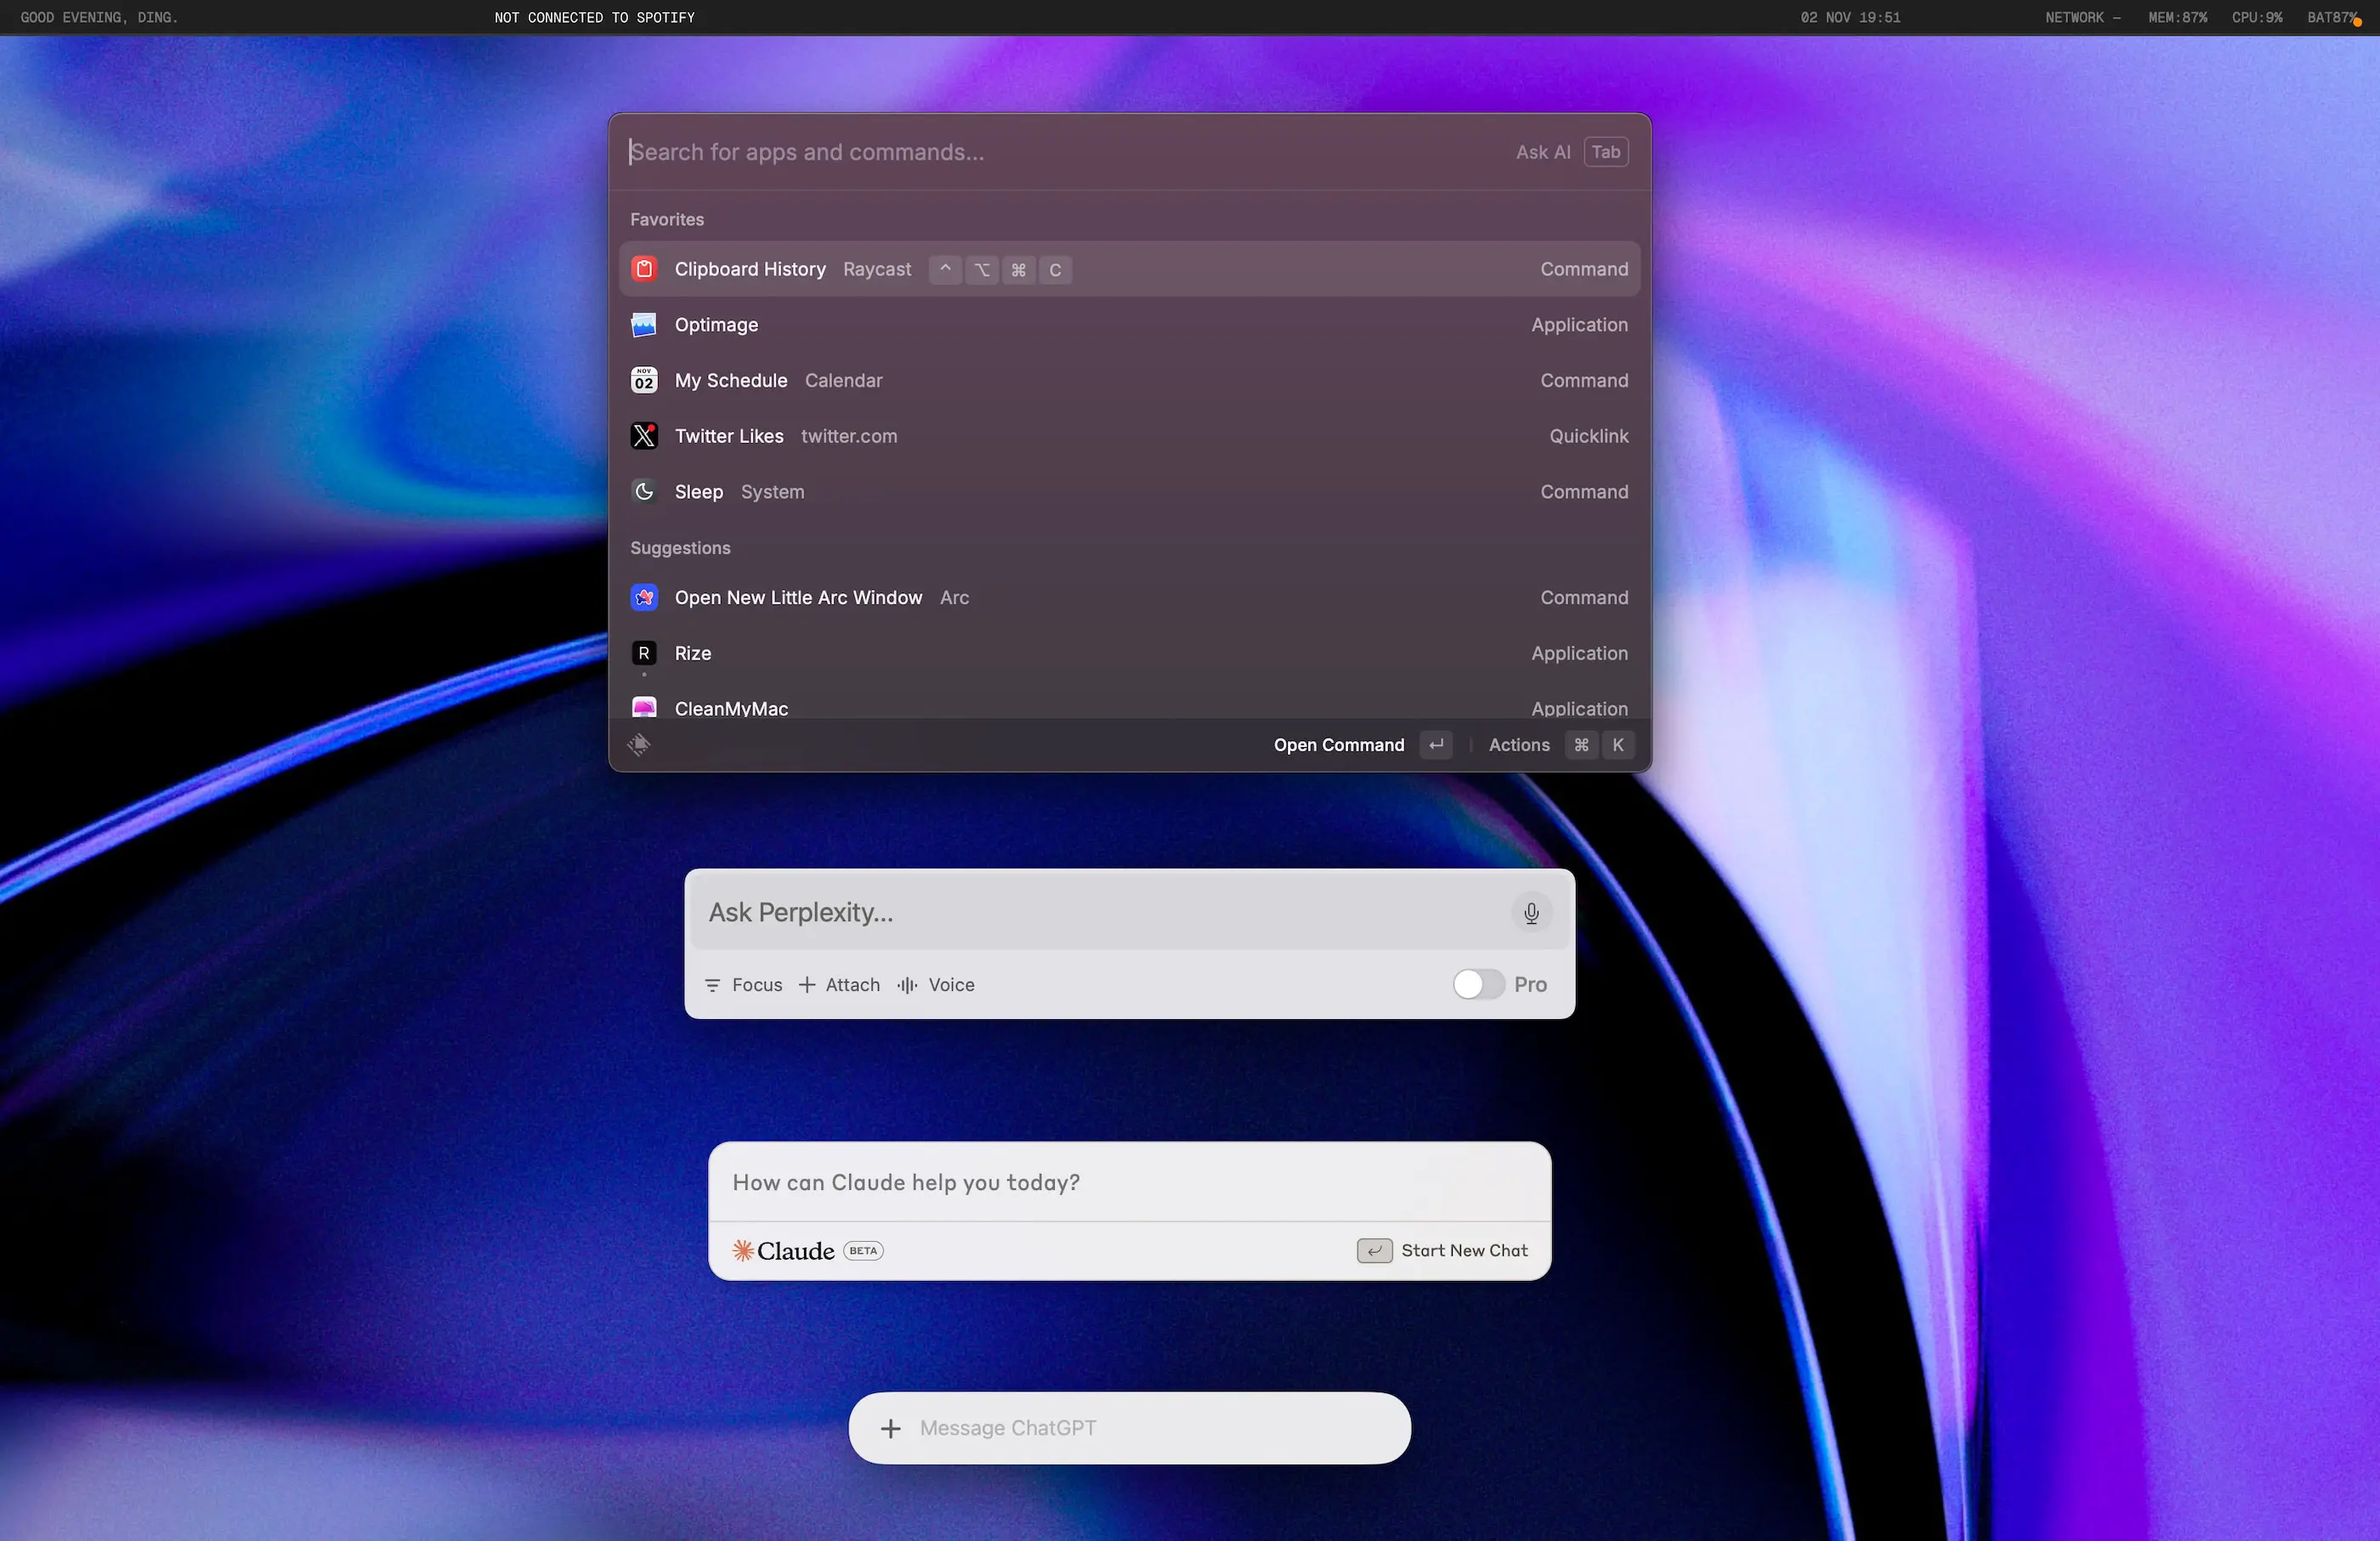2380x1541 pixels.
Task: Click the CPU:9% indicator
Action: point(2257,17)
